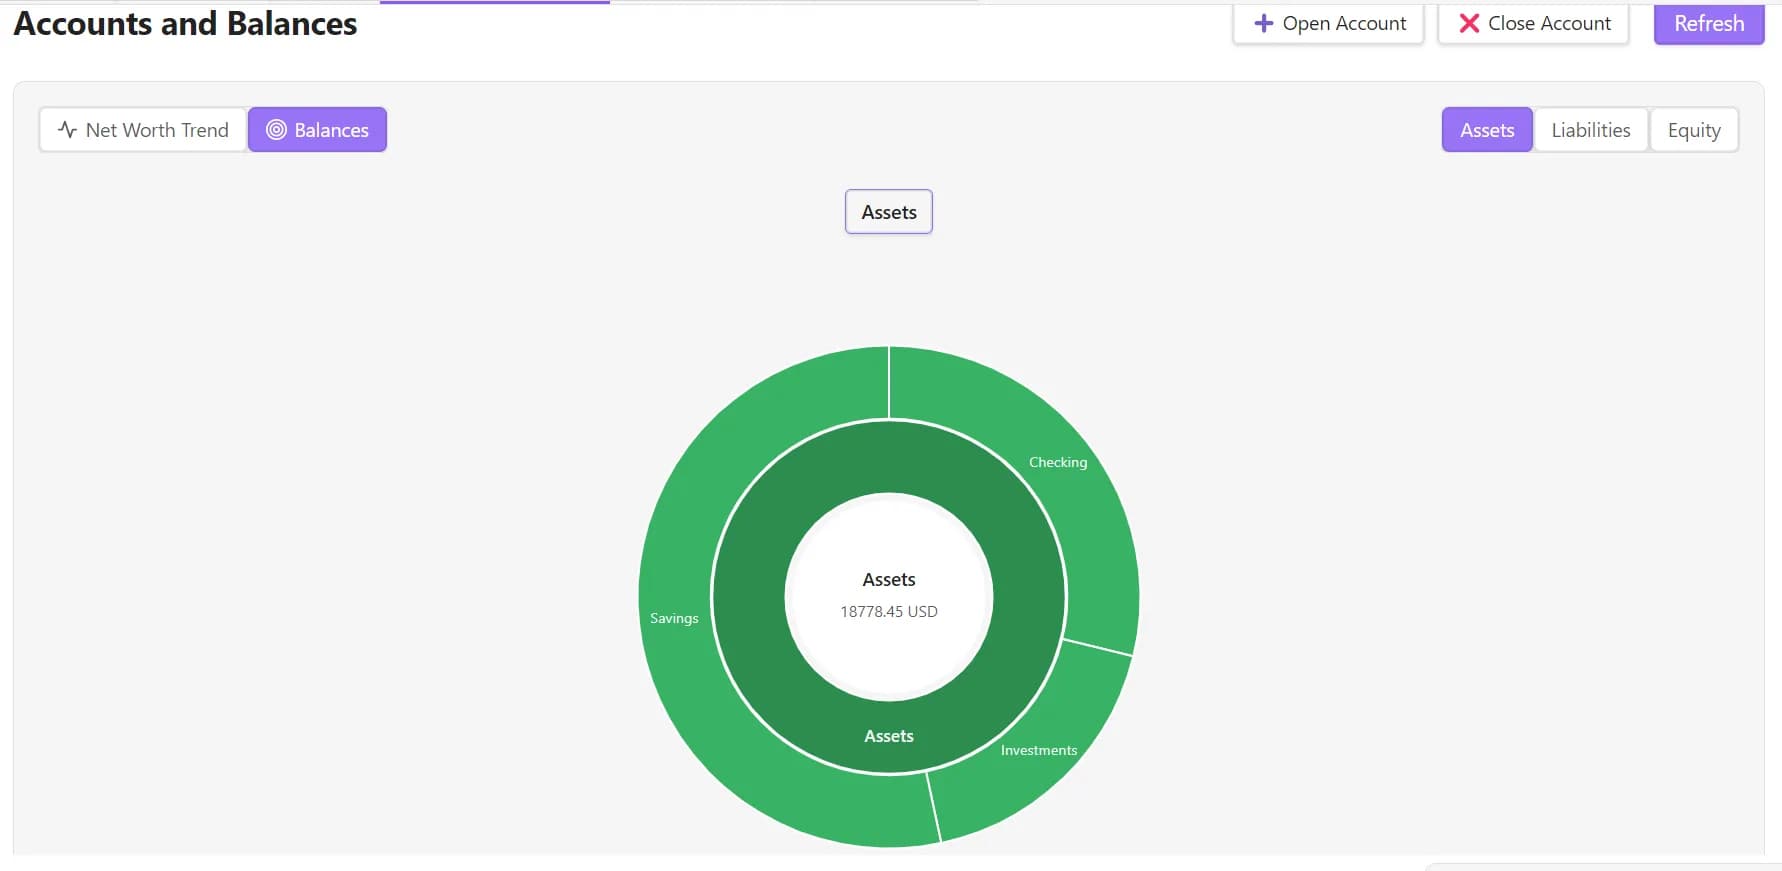Switch to the Net Worth Trend view
The height and width of the screenshot is (871, 1782).
tap(143, 130)
